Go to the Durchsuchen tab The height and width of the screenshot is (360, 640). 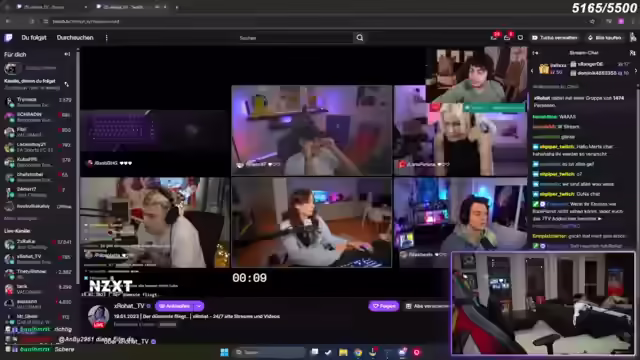pos(75,38)
